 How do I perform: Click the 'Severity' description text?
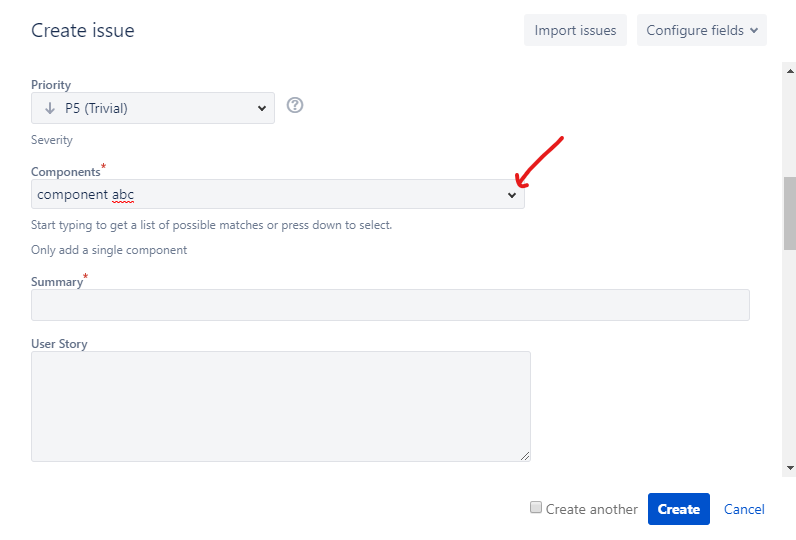(52, 140)
